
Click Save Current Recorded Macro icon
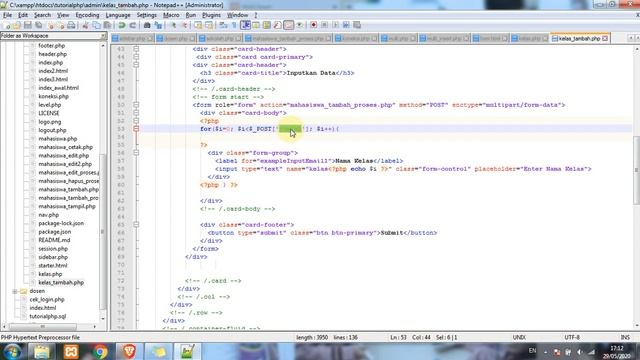(x=357, y=25)
